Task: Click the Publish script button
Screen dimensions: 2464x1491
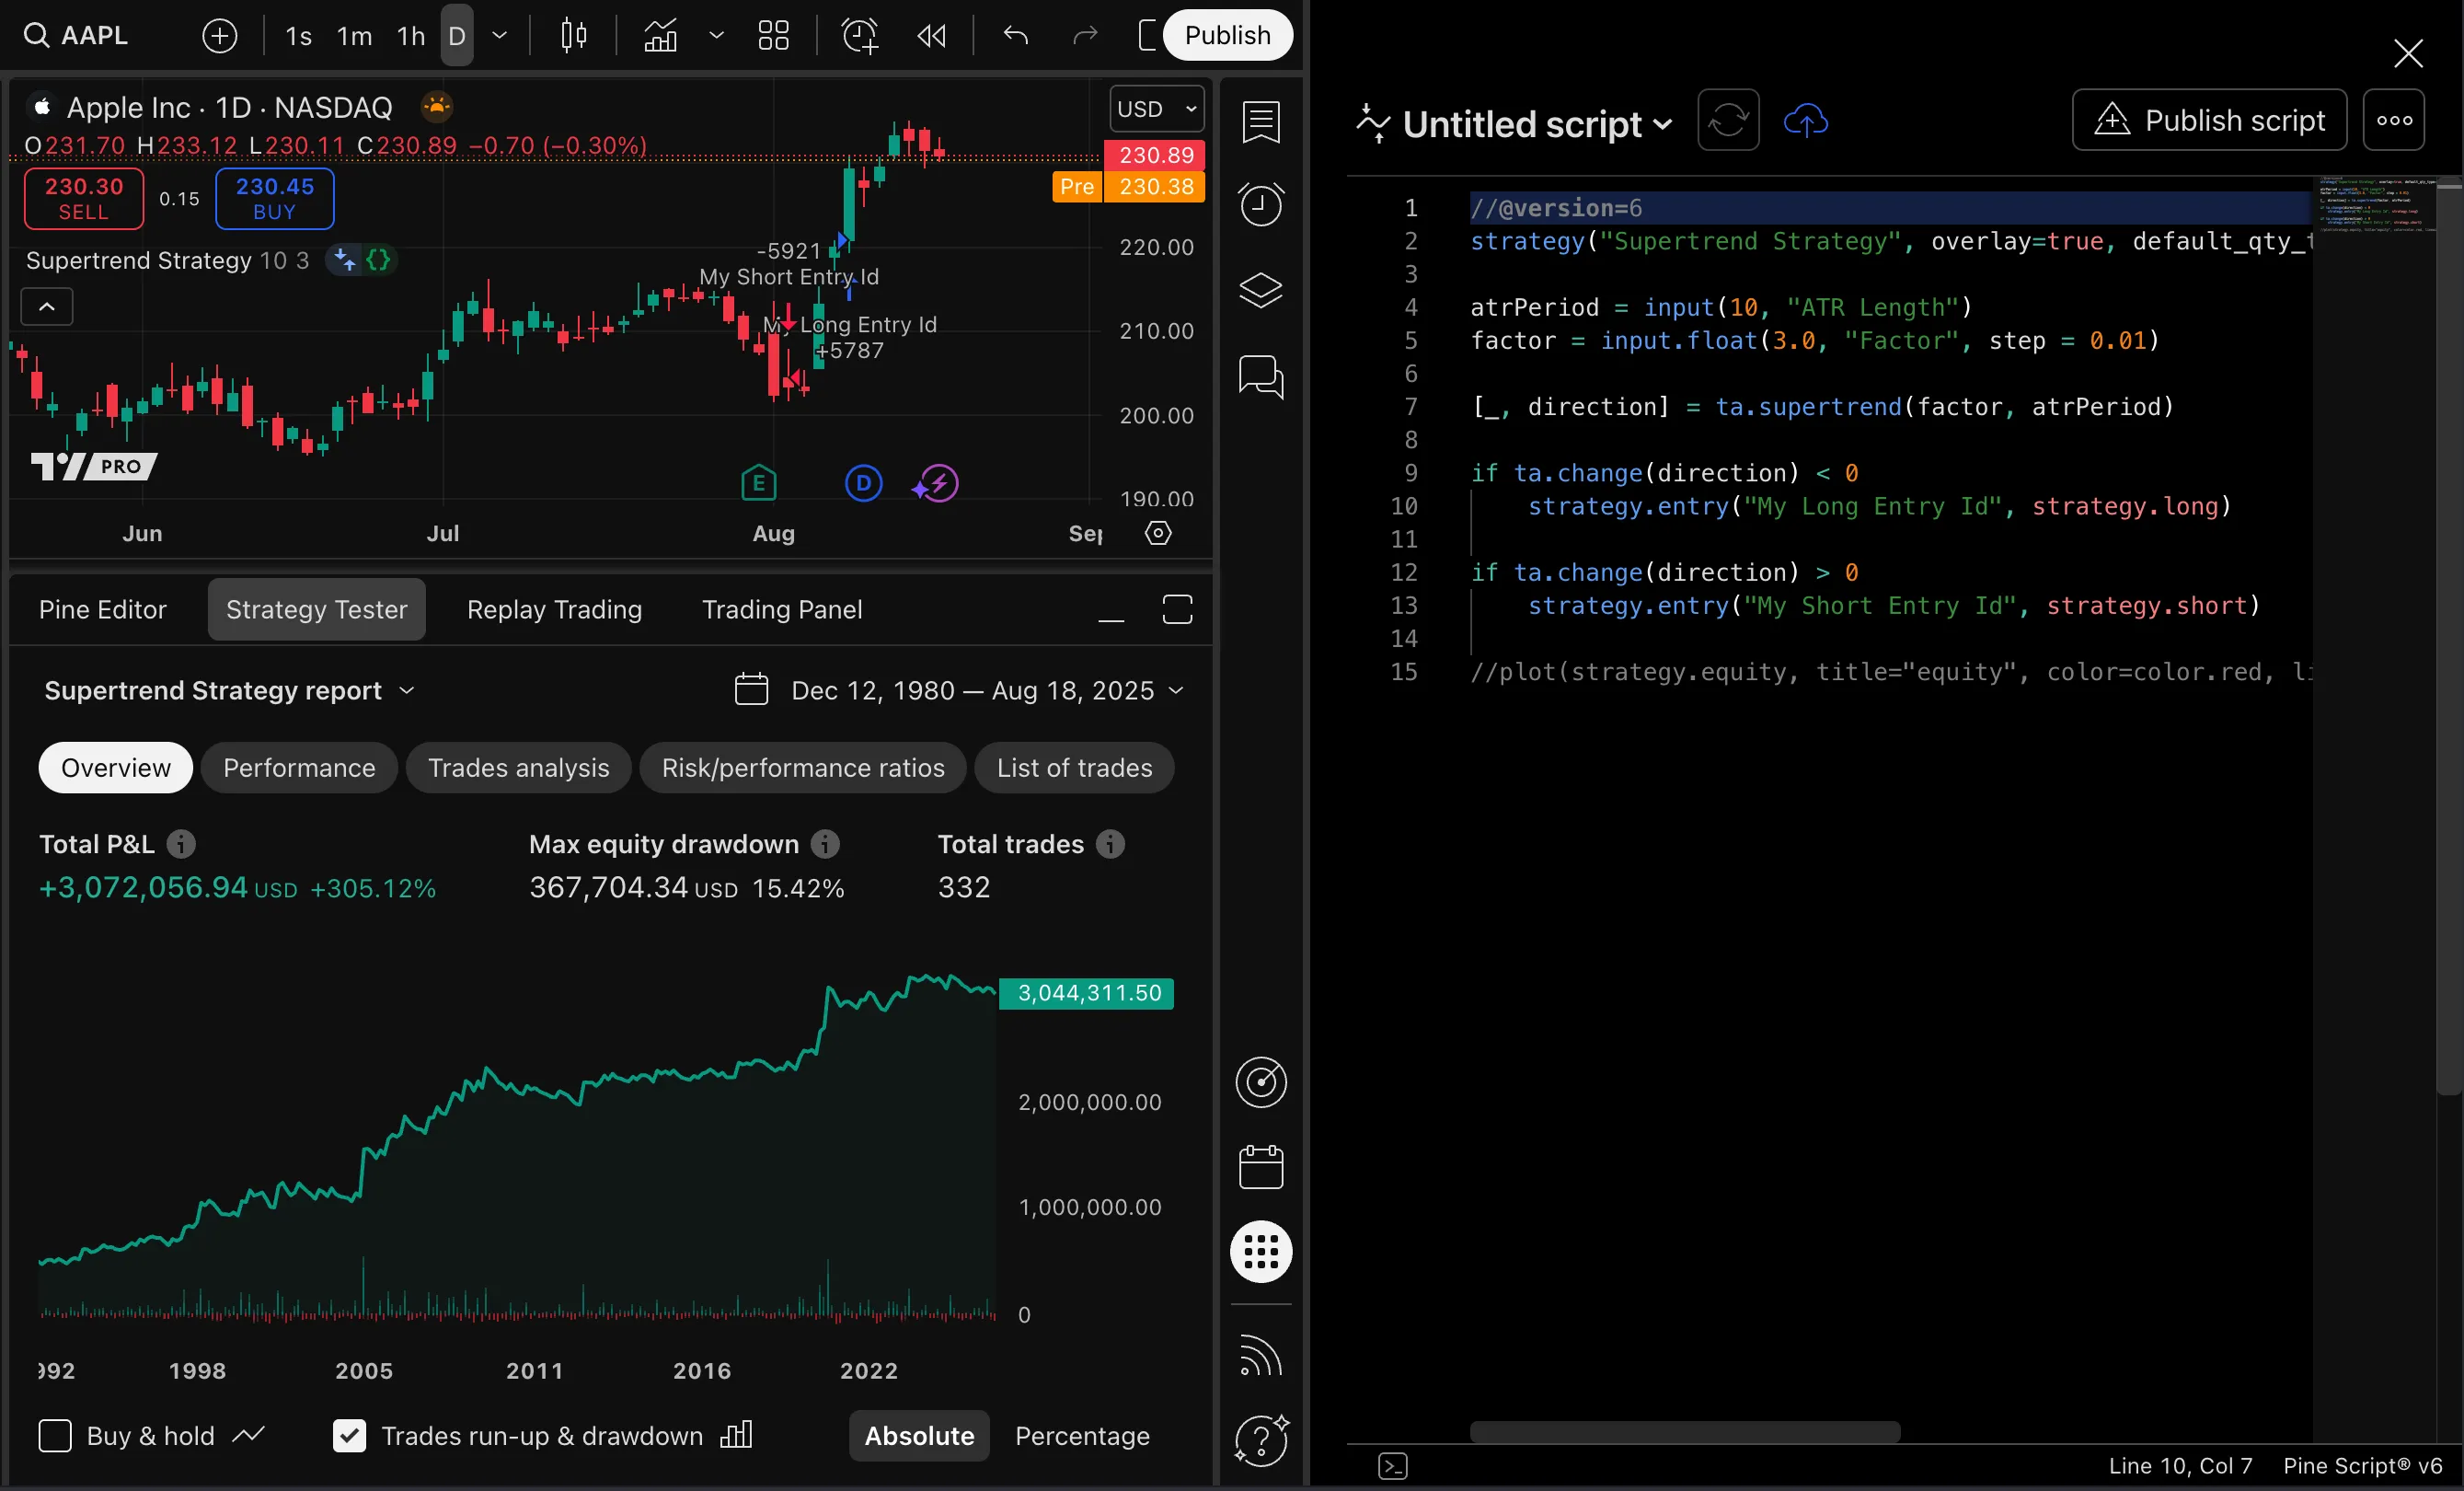Action: [2208, 120]
